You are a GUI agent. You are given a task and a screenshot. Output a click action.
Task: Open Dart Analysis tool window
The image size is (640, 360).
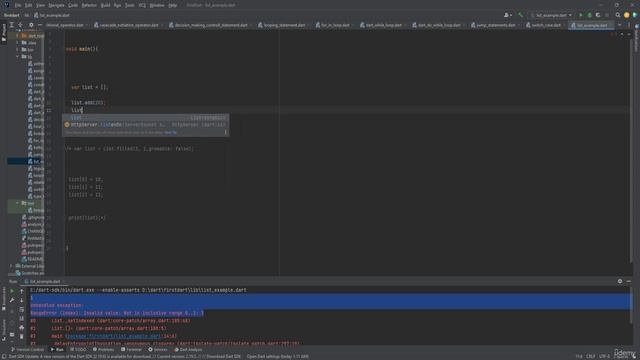pos(189,349)
